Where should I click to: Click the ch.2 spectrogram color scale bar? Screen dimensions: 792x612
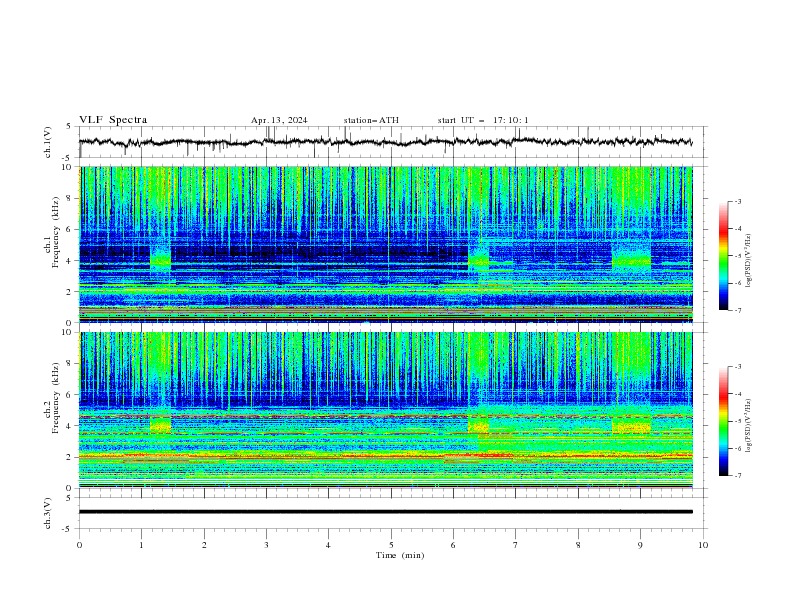coord(723,421)
